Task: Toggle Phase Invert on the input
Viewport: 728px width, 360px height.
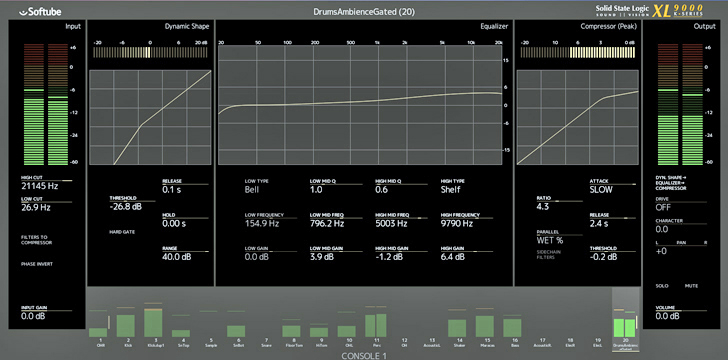Action: point(37,264)
